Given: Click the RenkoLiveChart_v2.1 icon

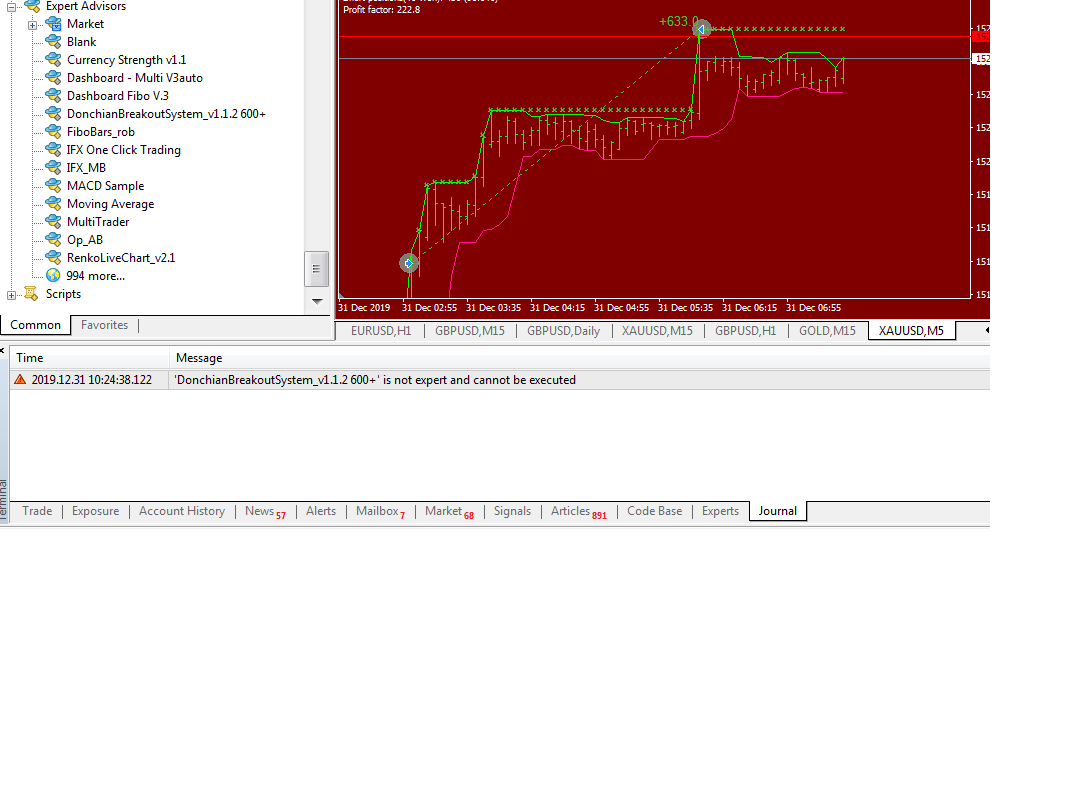Looking at the screenshot, I should [53, 258].
